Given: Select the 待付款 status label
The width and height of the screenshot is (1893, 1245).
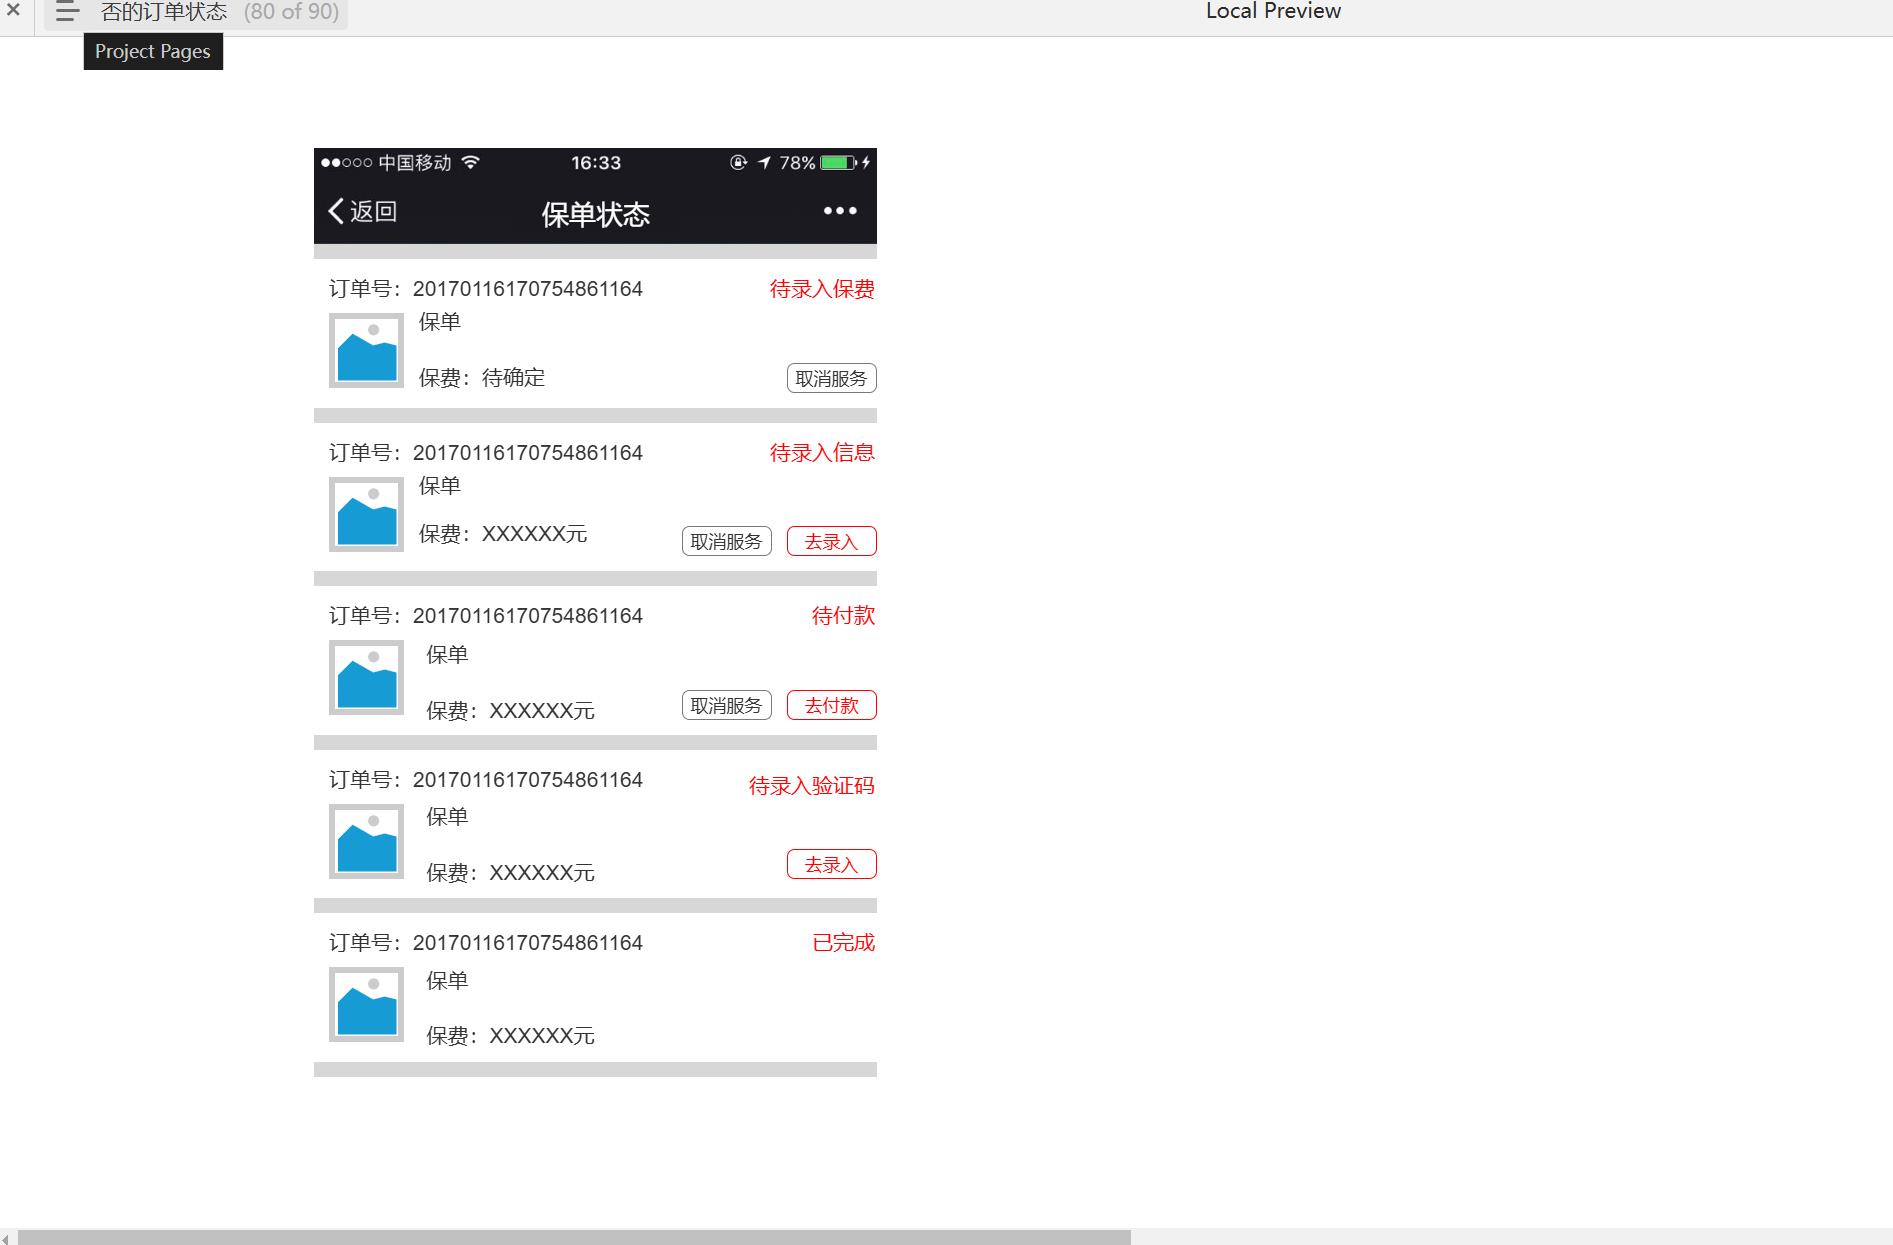Looking at the screenshot, I should pos(843,616).
